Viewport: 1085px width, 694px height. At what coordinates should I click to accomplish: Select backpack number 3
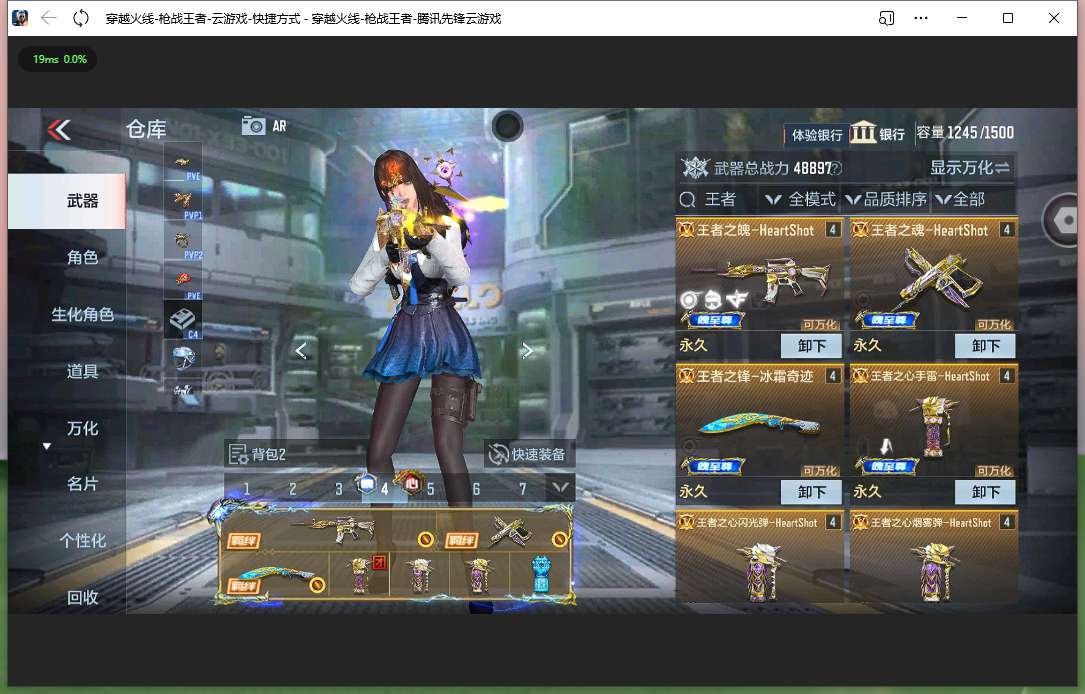pyautogui.click(x=338, y=489)
